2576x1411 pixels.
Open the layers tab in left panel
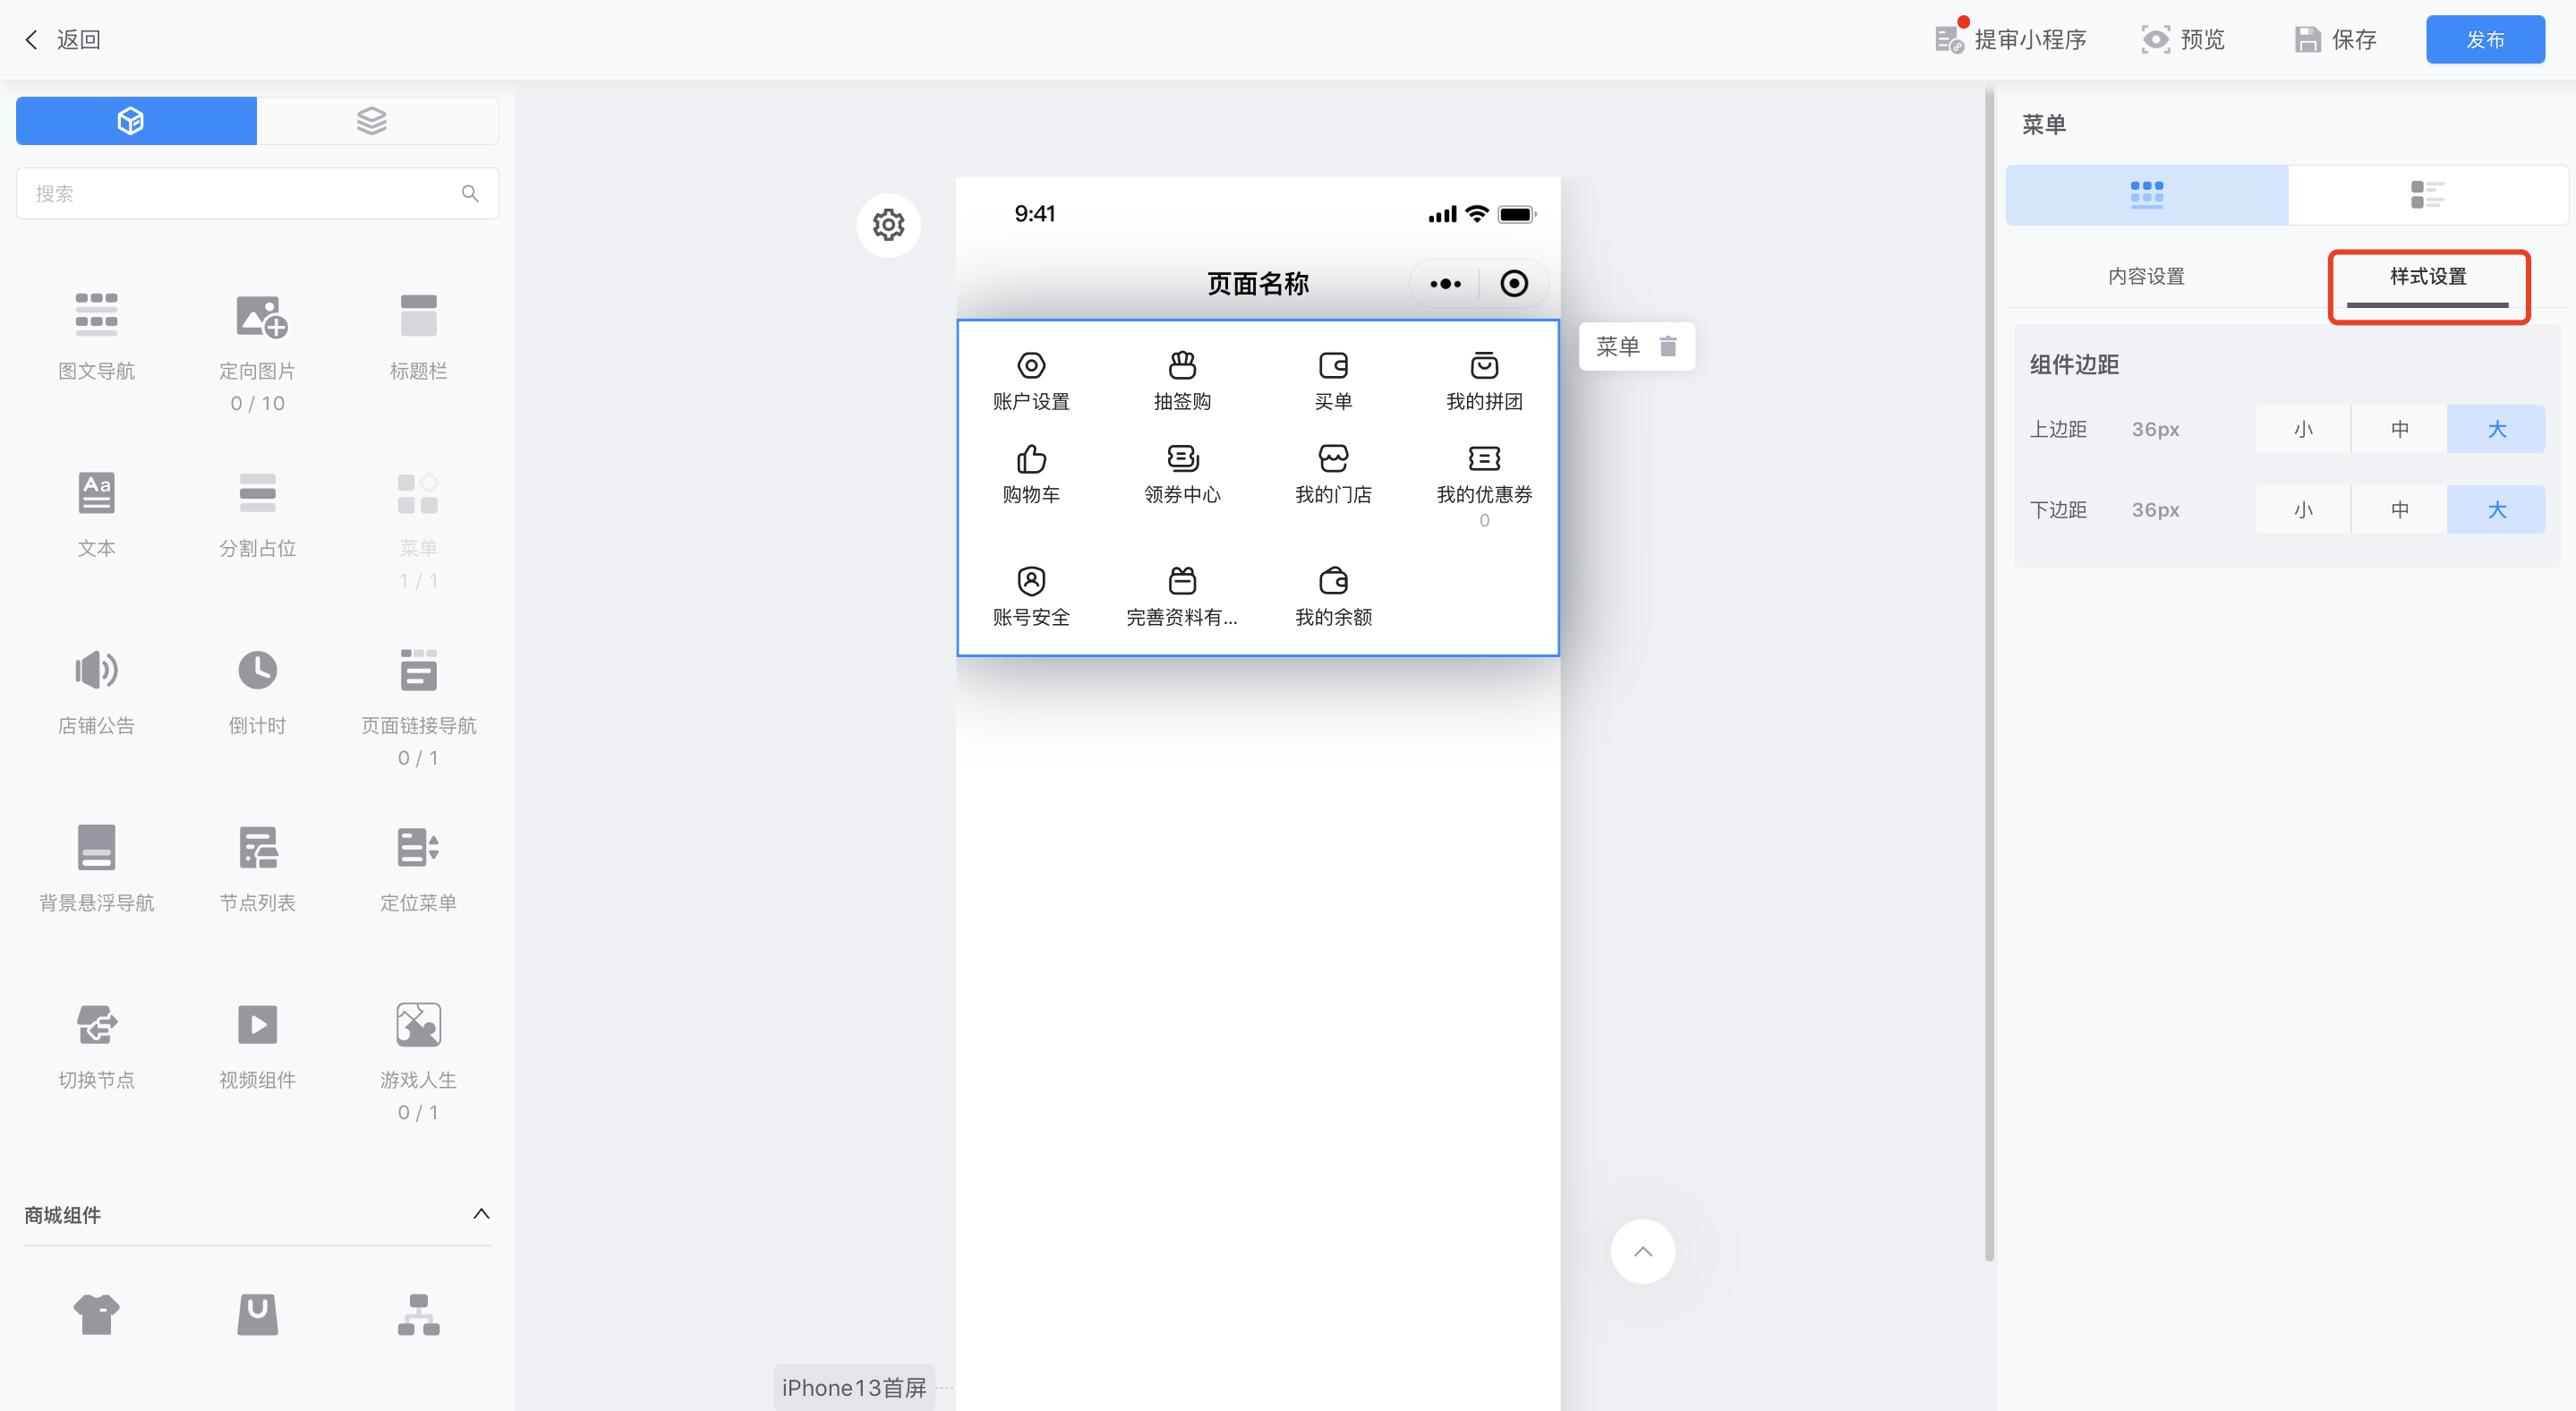tap(377, 121)
